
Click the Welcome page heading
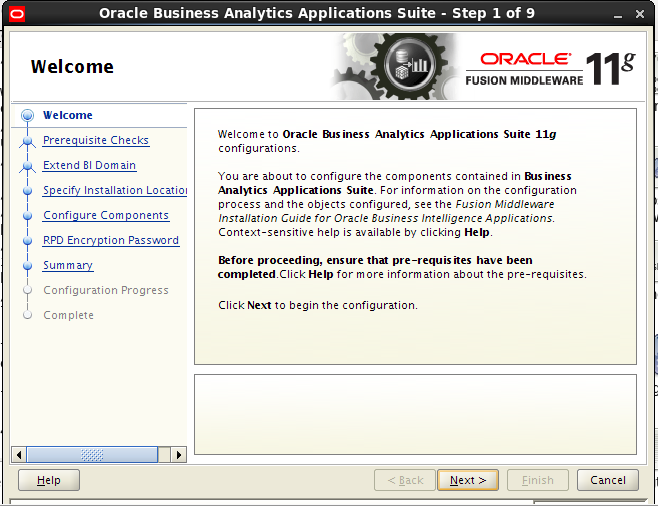point(72,67)
